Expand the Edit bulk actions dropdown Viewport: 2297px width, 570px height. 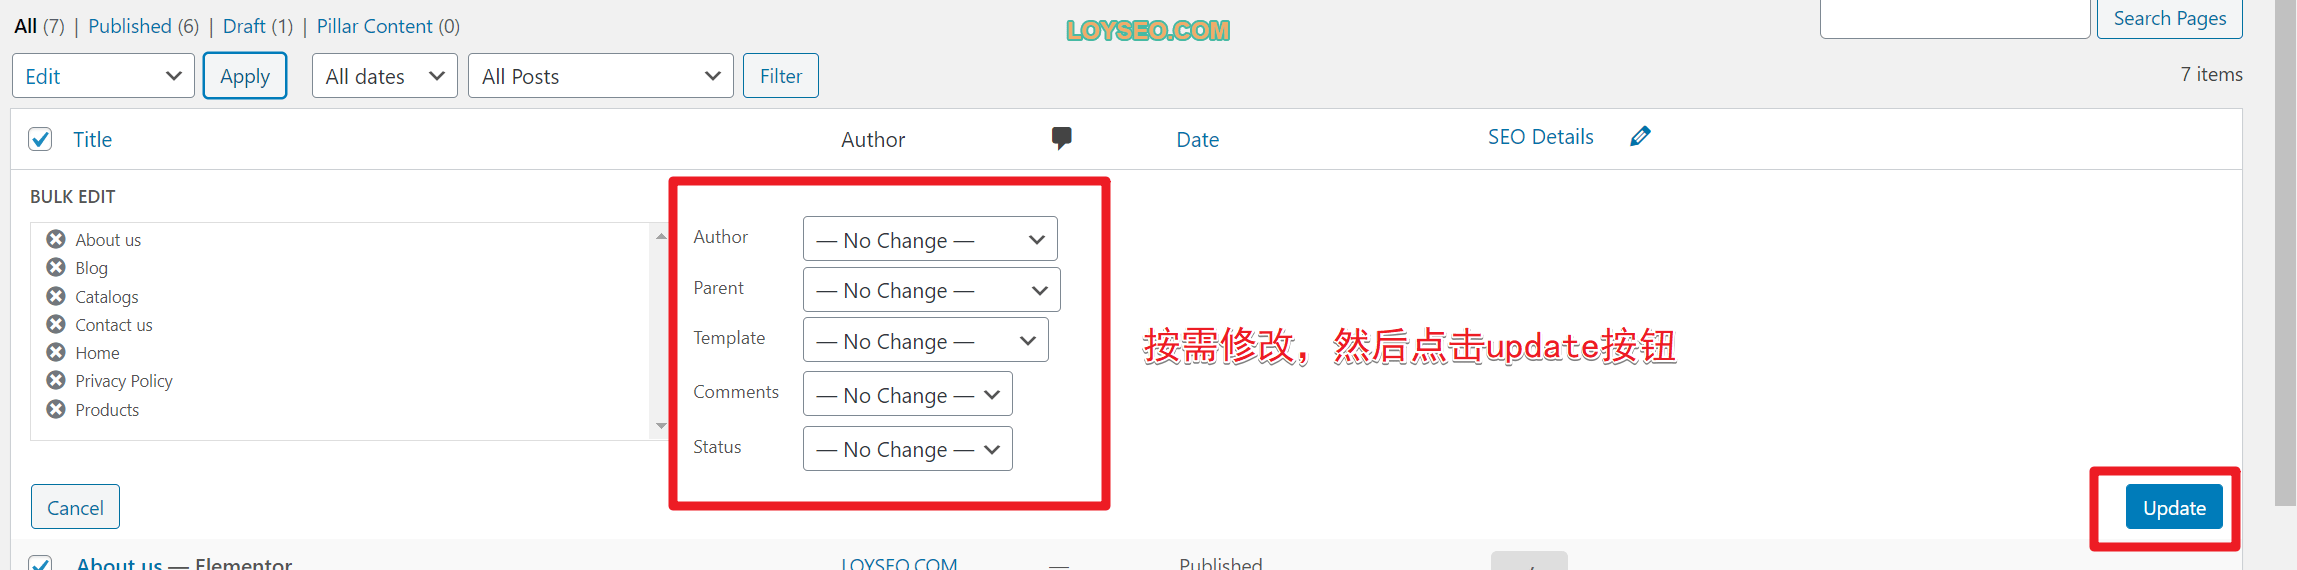coord(103,76)
